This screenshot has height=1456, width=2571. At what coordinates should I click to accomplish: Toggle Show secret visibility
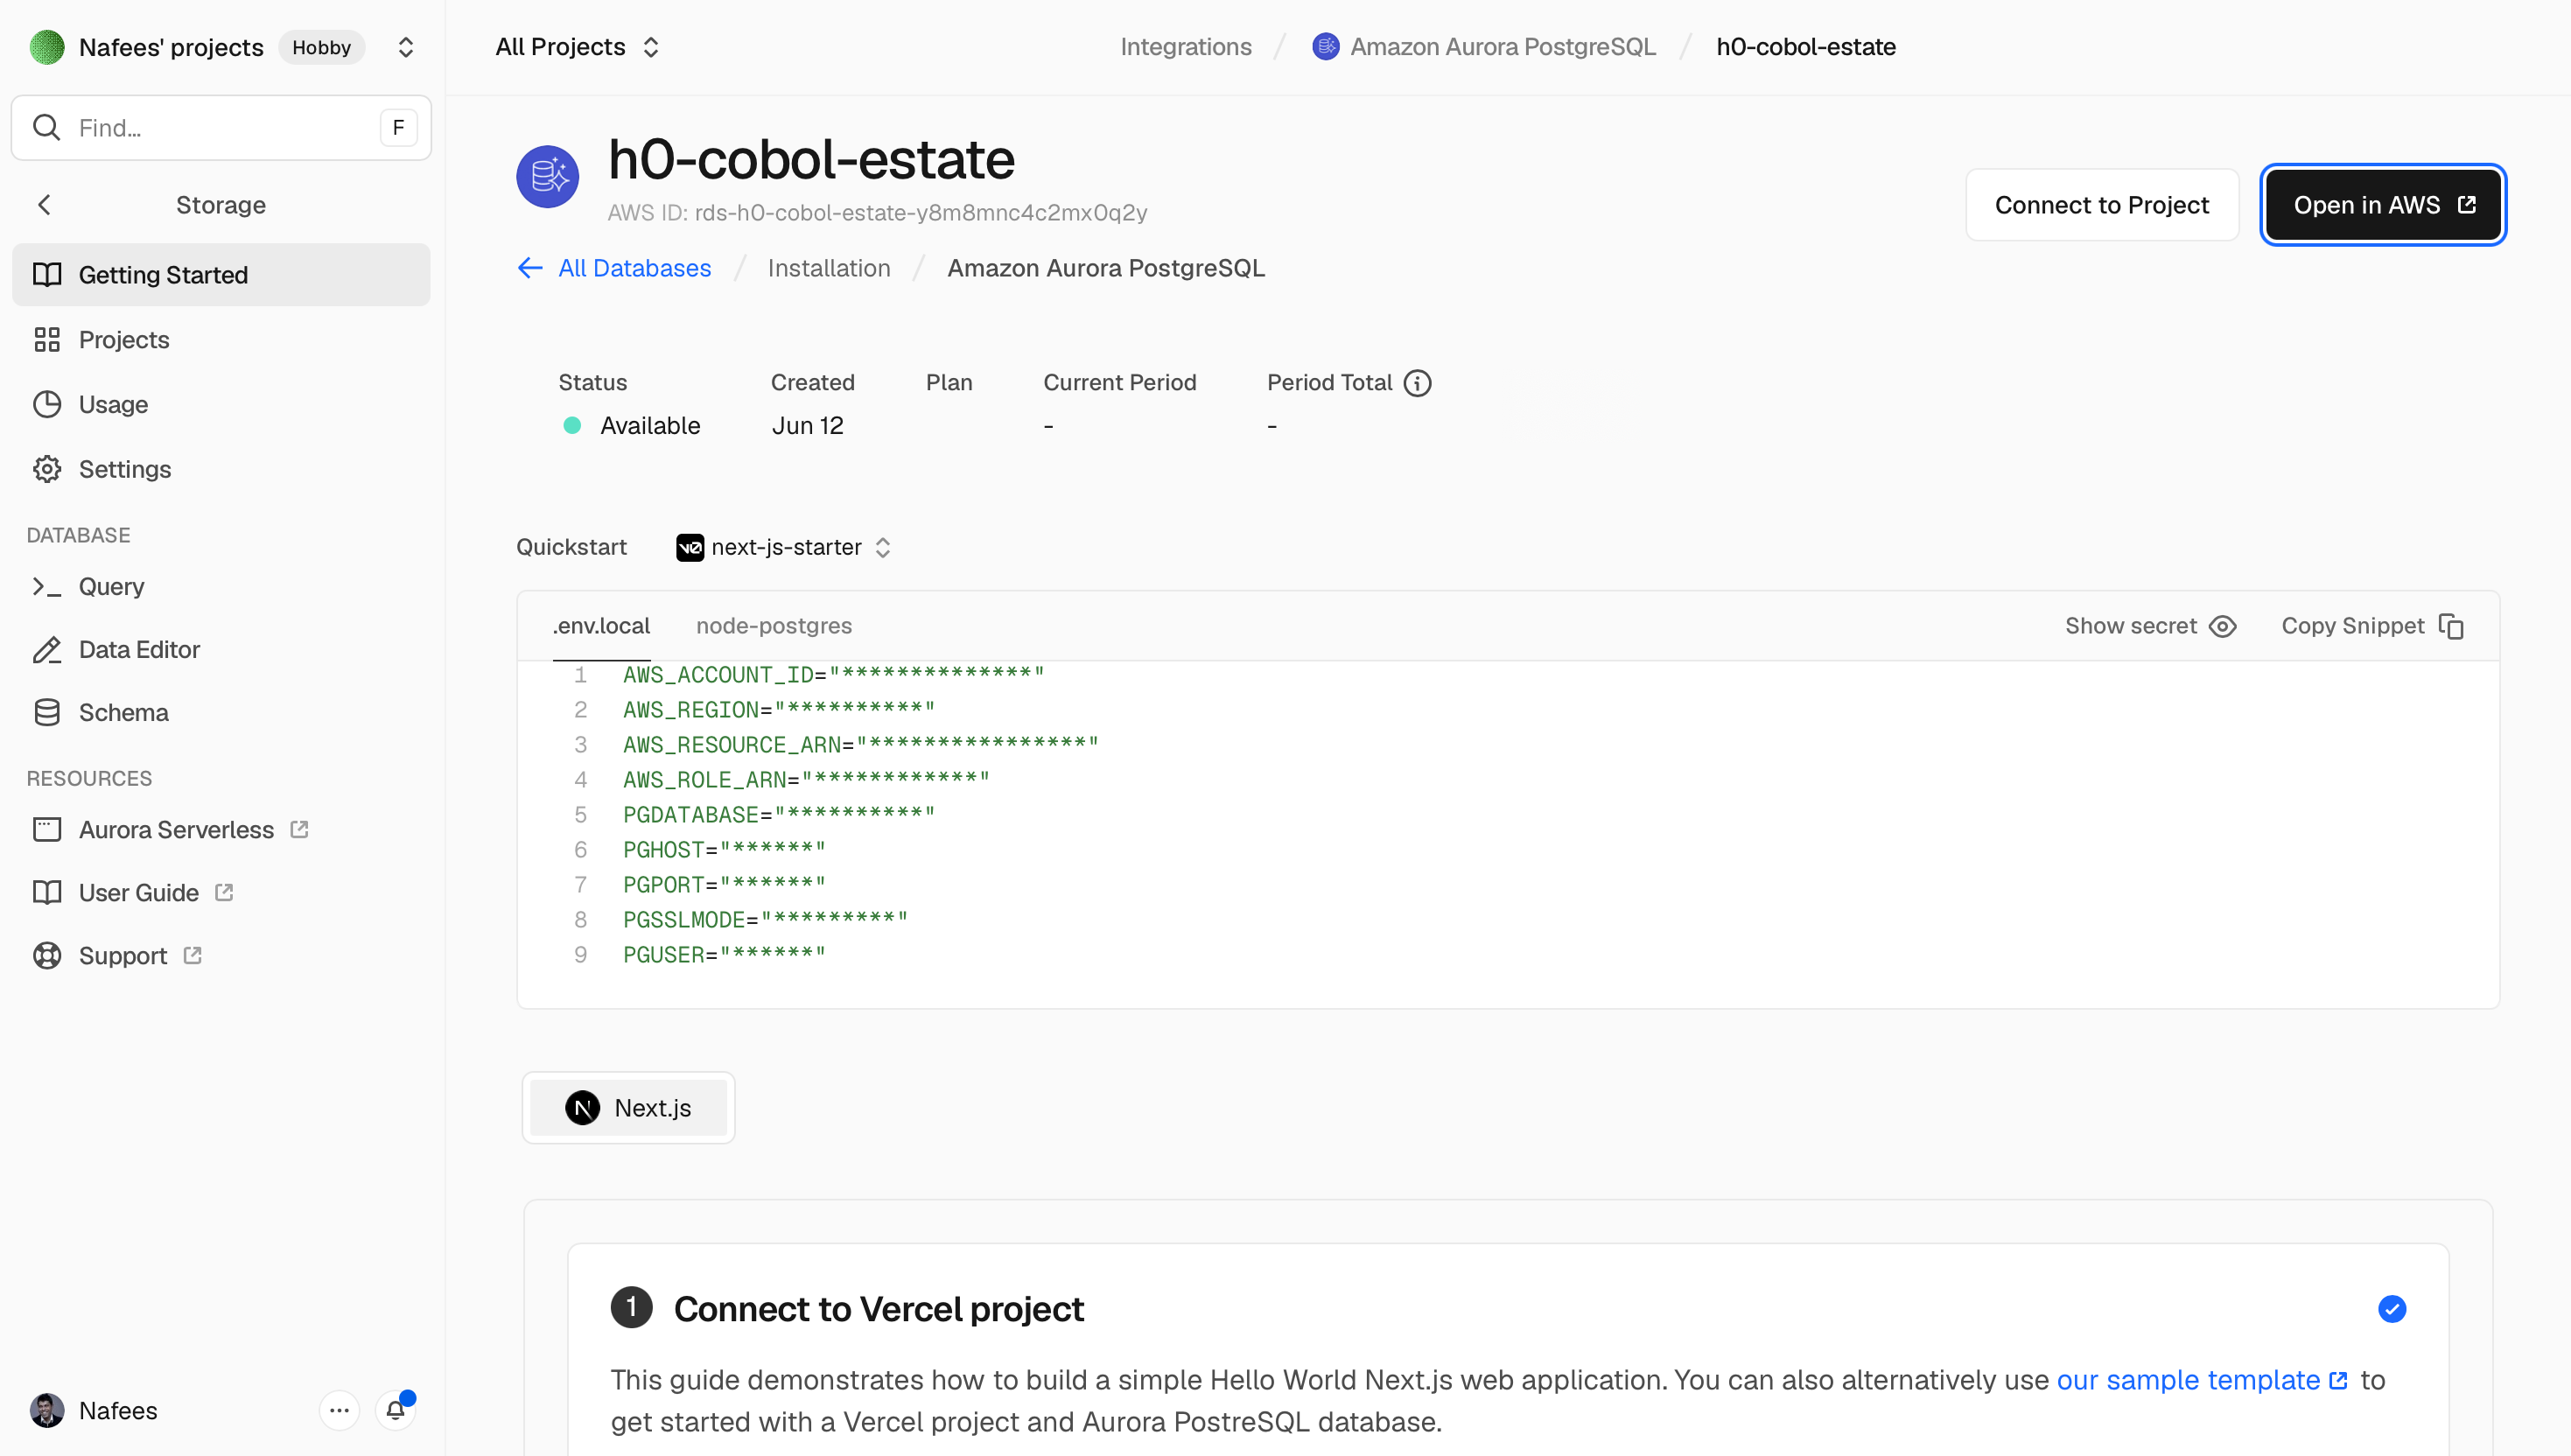(2150, 626)
